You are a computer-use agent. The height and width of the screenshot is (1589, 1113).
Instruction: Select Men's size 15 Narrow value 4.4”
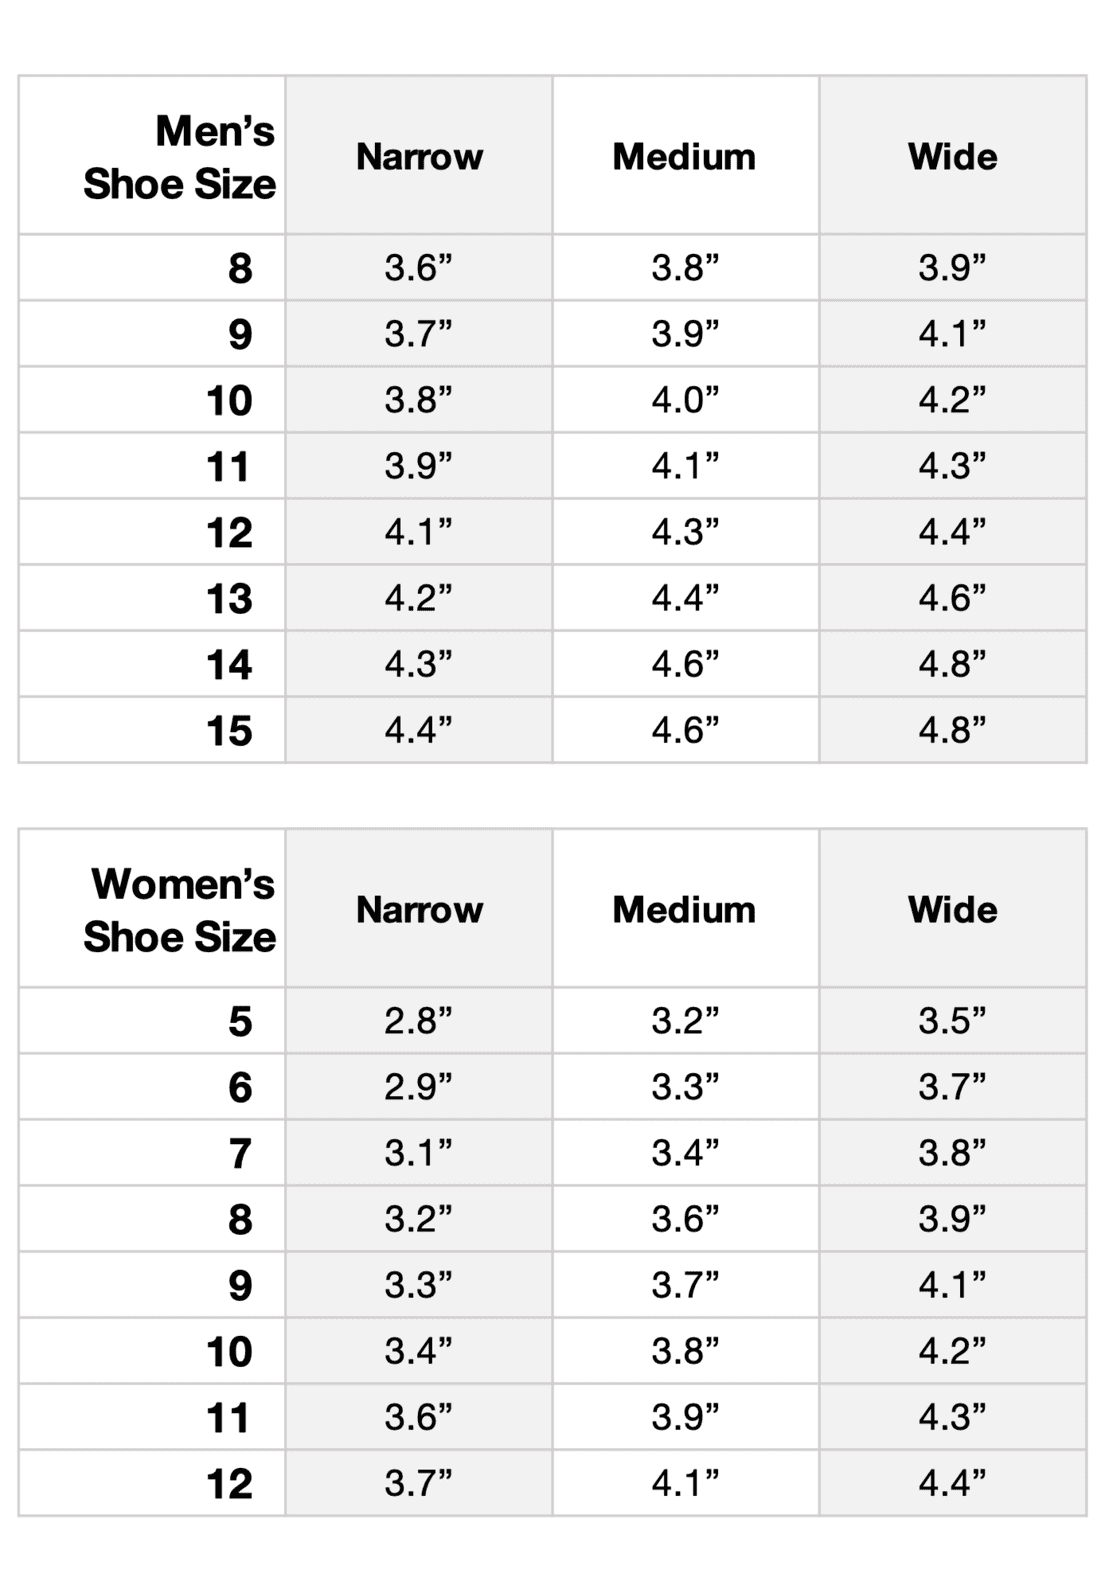point(419,730)
